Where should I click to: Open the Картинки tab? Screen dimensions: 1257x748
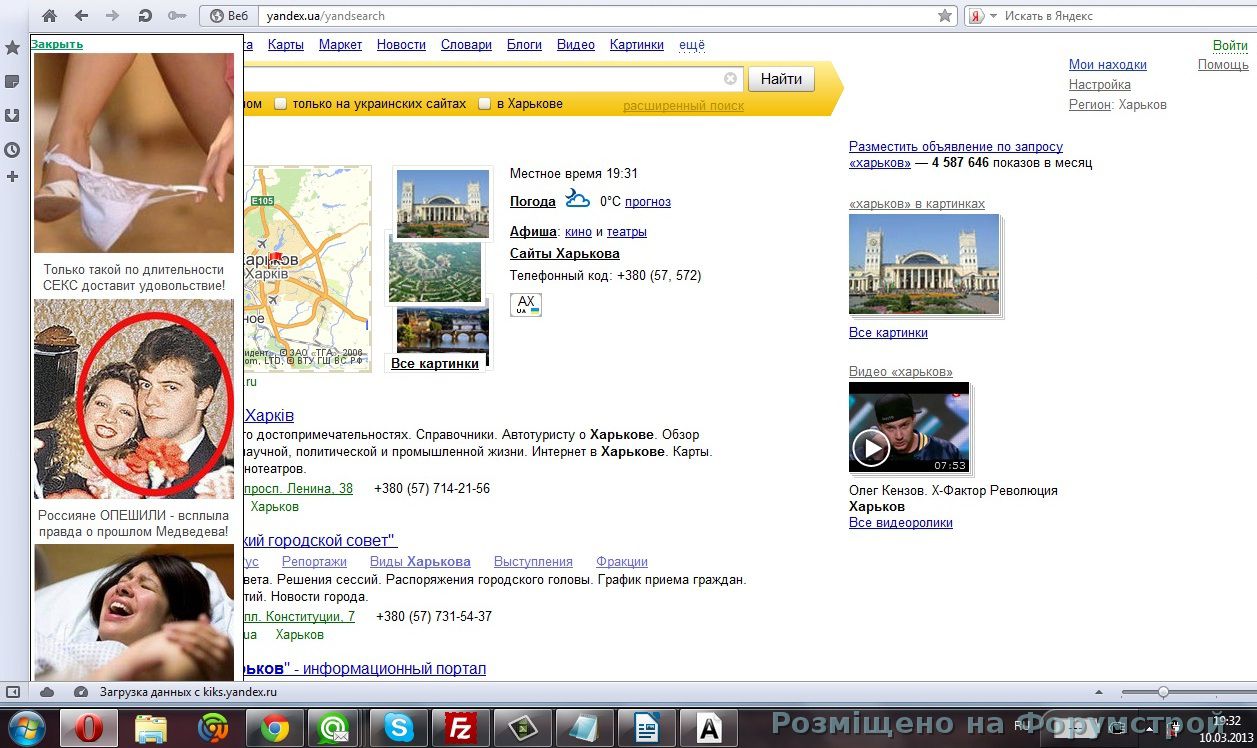click(636, 45)
